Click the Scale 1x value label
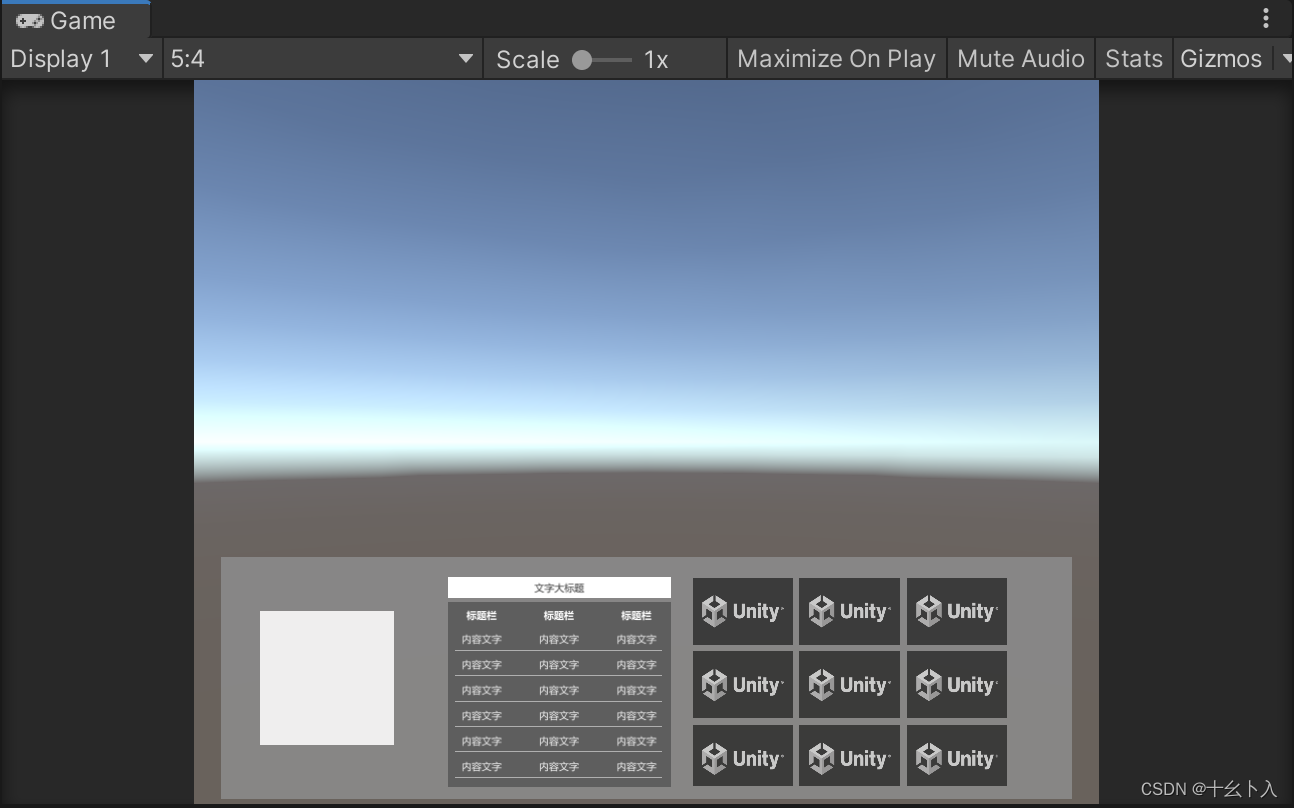This screenshot has height=808, width=1294. pos(656,60)
